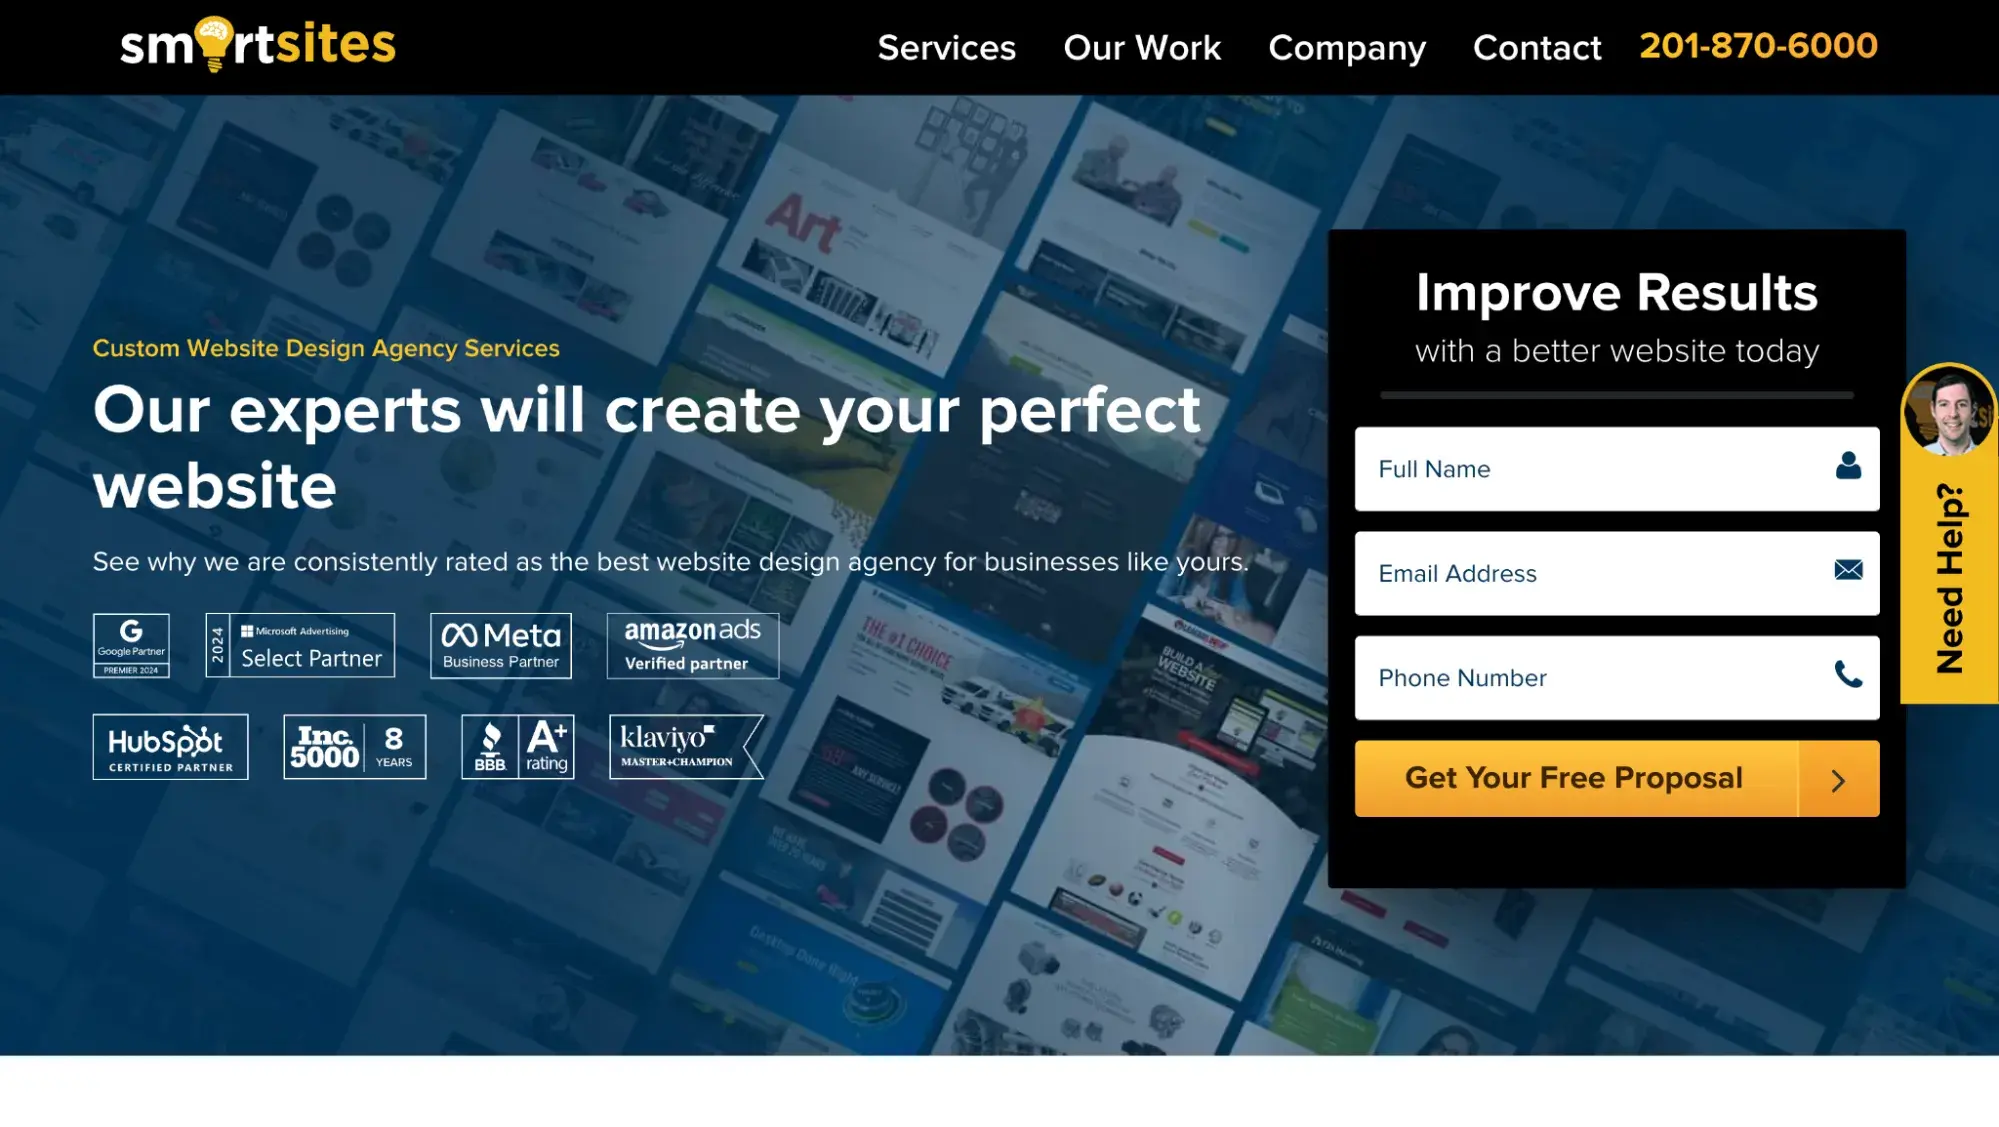
Task: Open the Company navigation menu
Action: (x=1347, y=47)
